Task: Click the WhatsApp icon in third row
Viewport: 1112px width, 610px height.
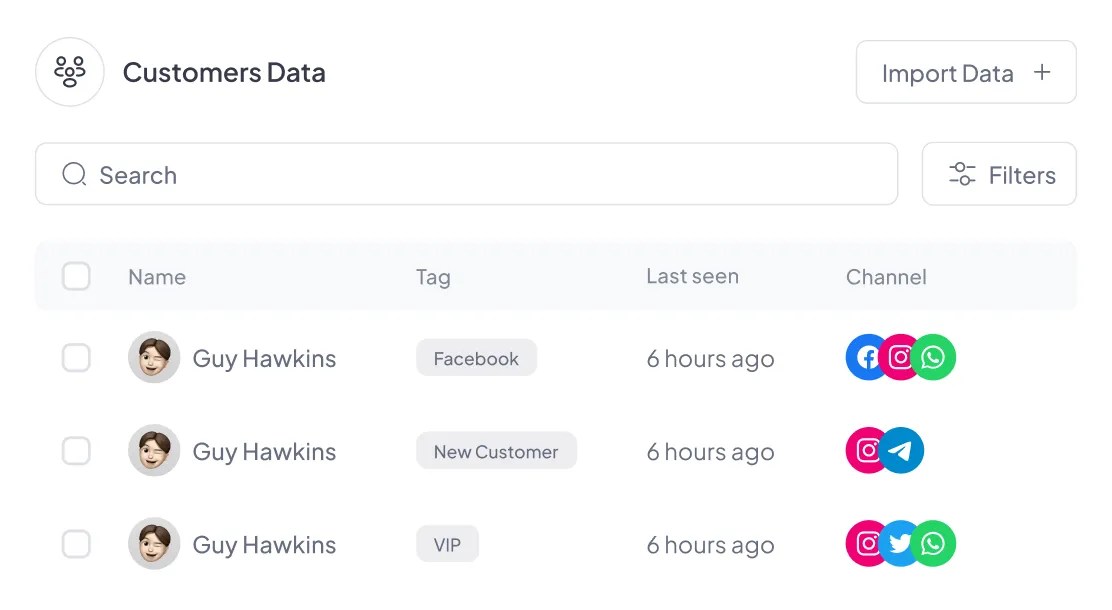Action: click(935, 544)
